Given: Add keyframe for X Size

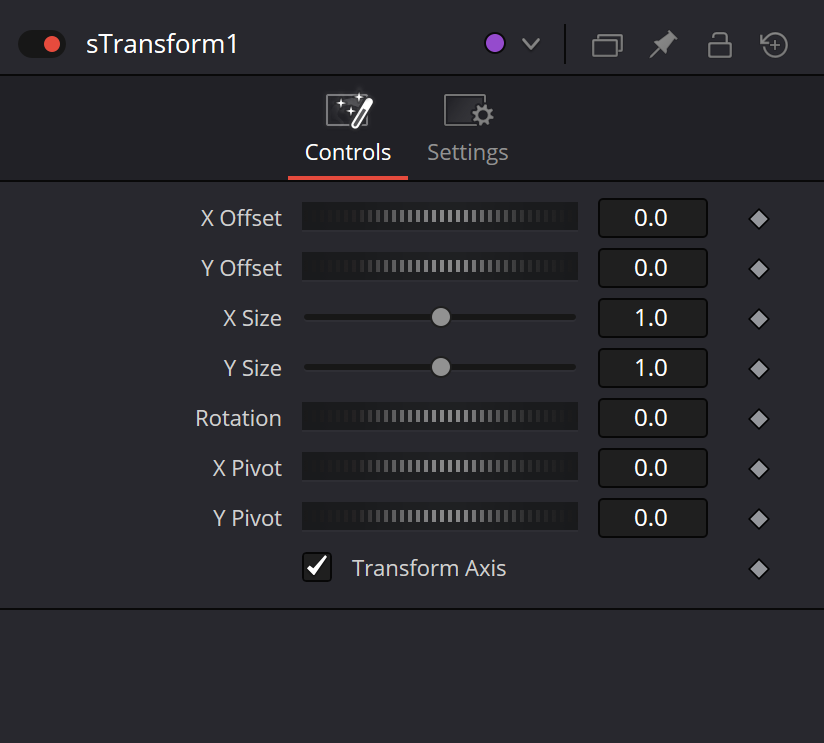Looking at the screenshot, I should point(758,318).
